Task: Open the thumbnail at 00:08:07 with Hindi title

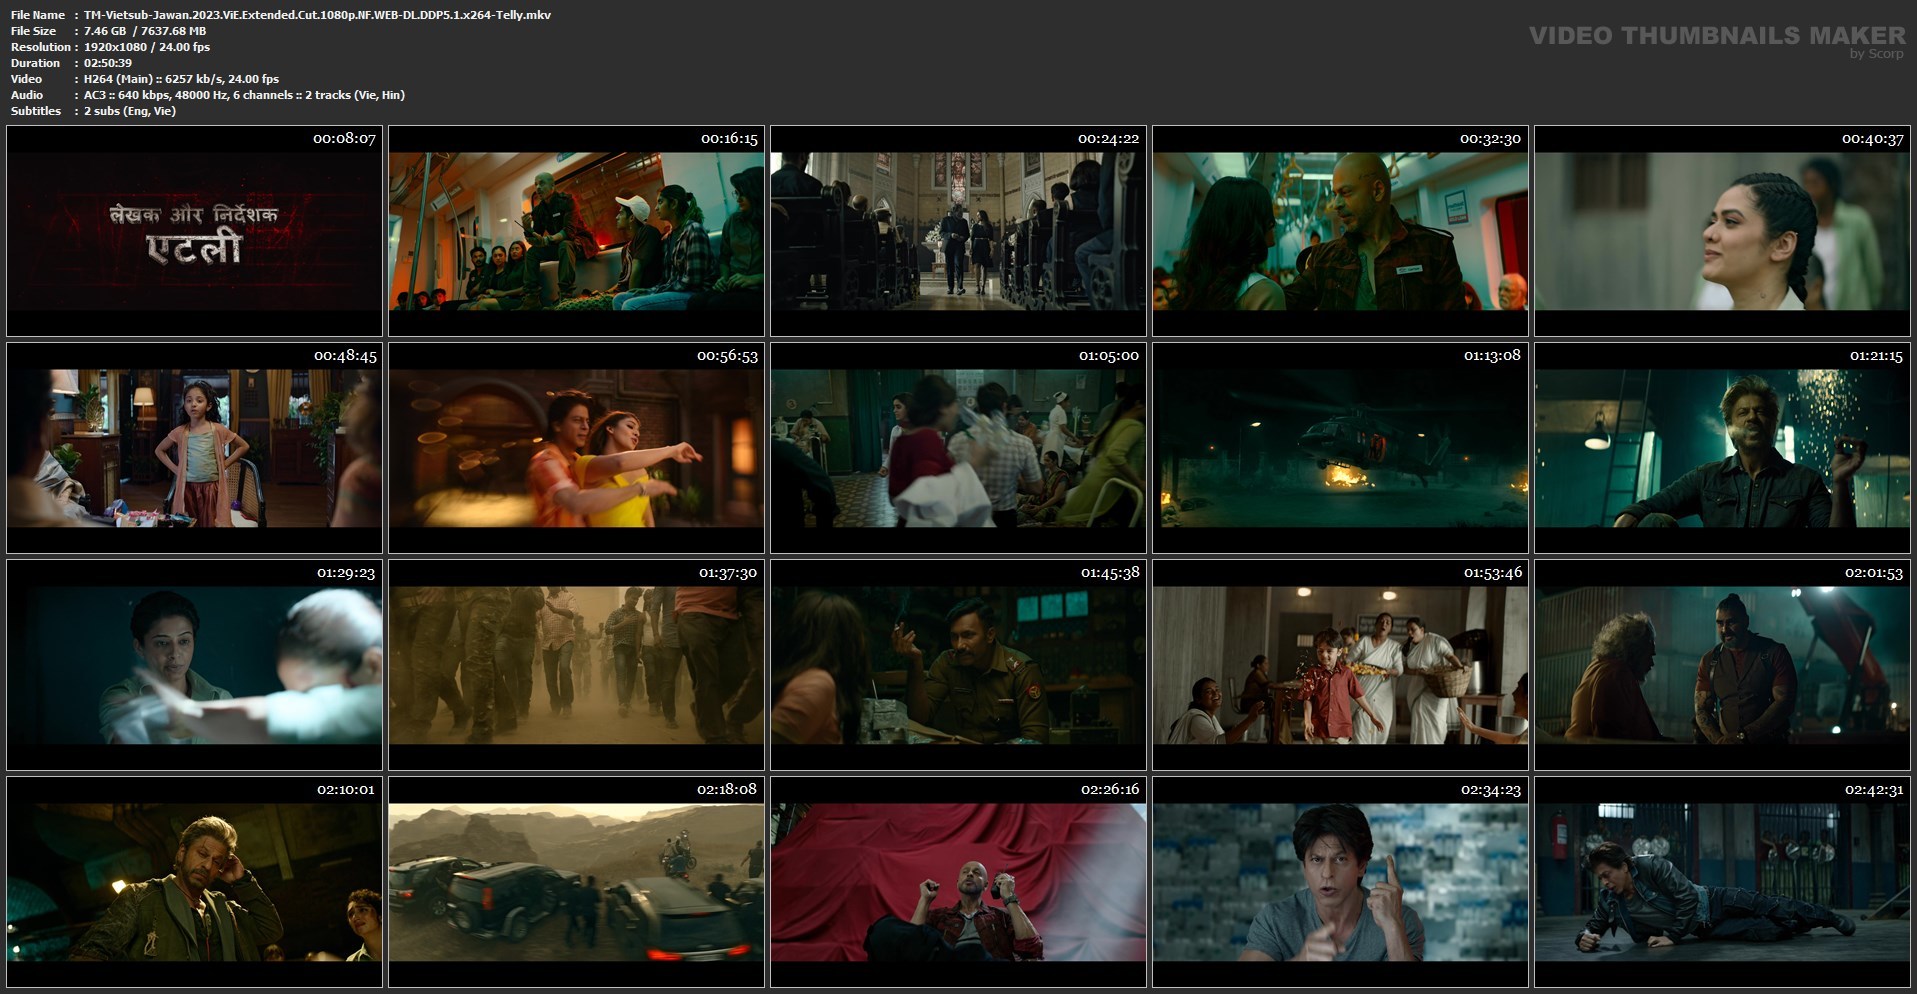Action: pos(194,231)
